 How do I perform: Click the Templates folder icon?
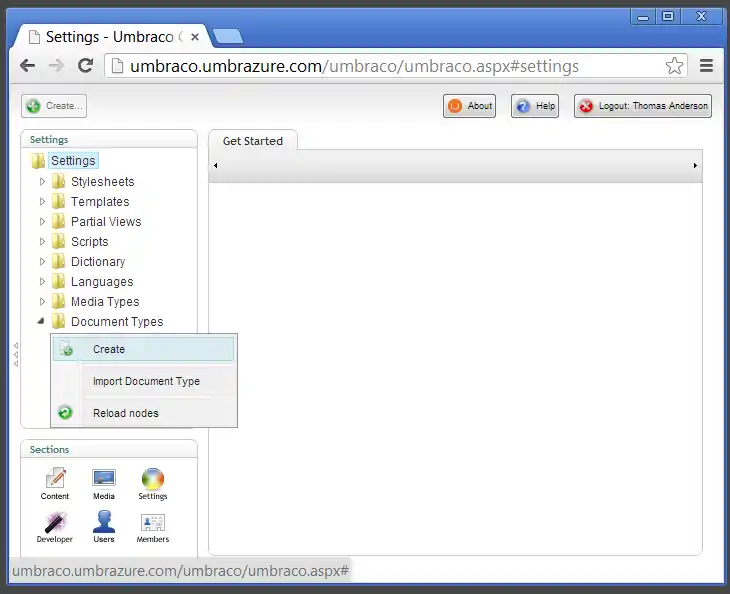tap(58, 201)
